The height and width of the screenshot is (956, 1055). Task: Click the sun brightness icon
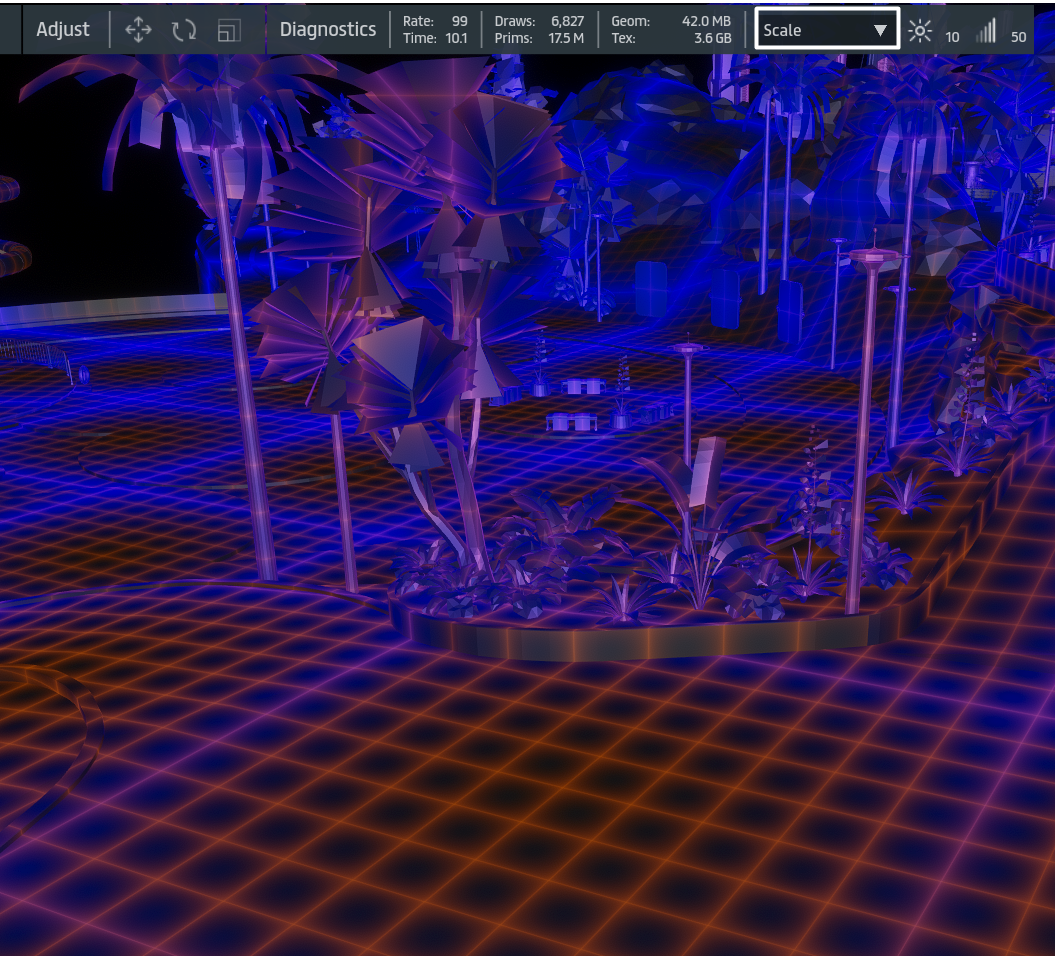coord(919,31)
